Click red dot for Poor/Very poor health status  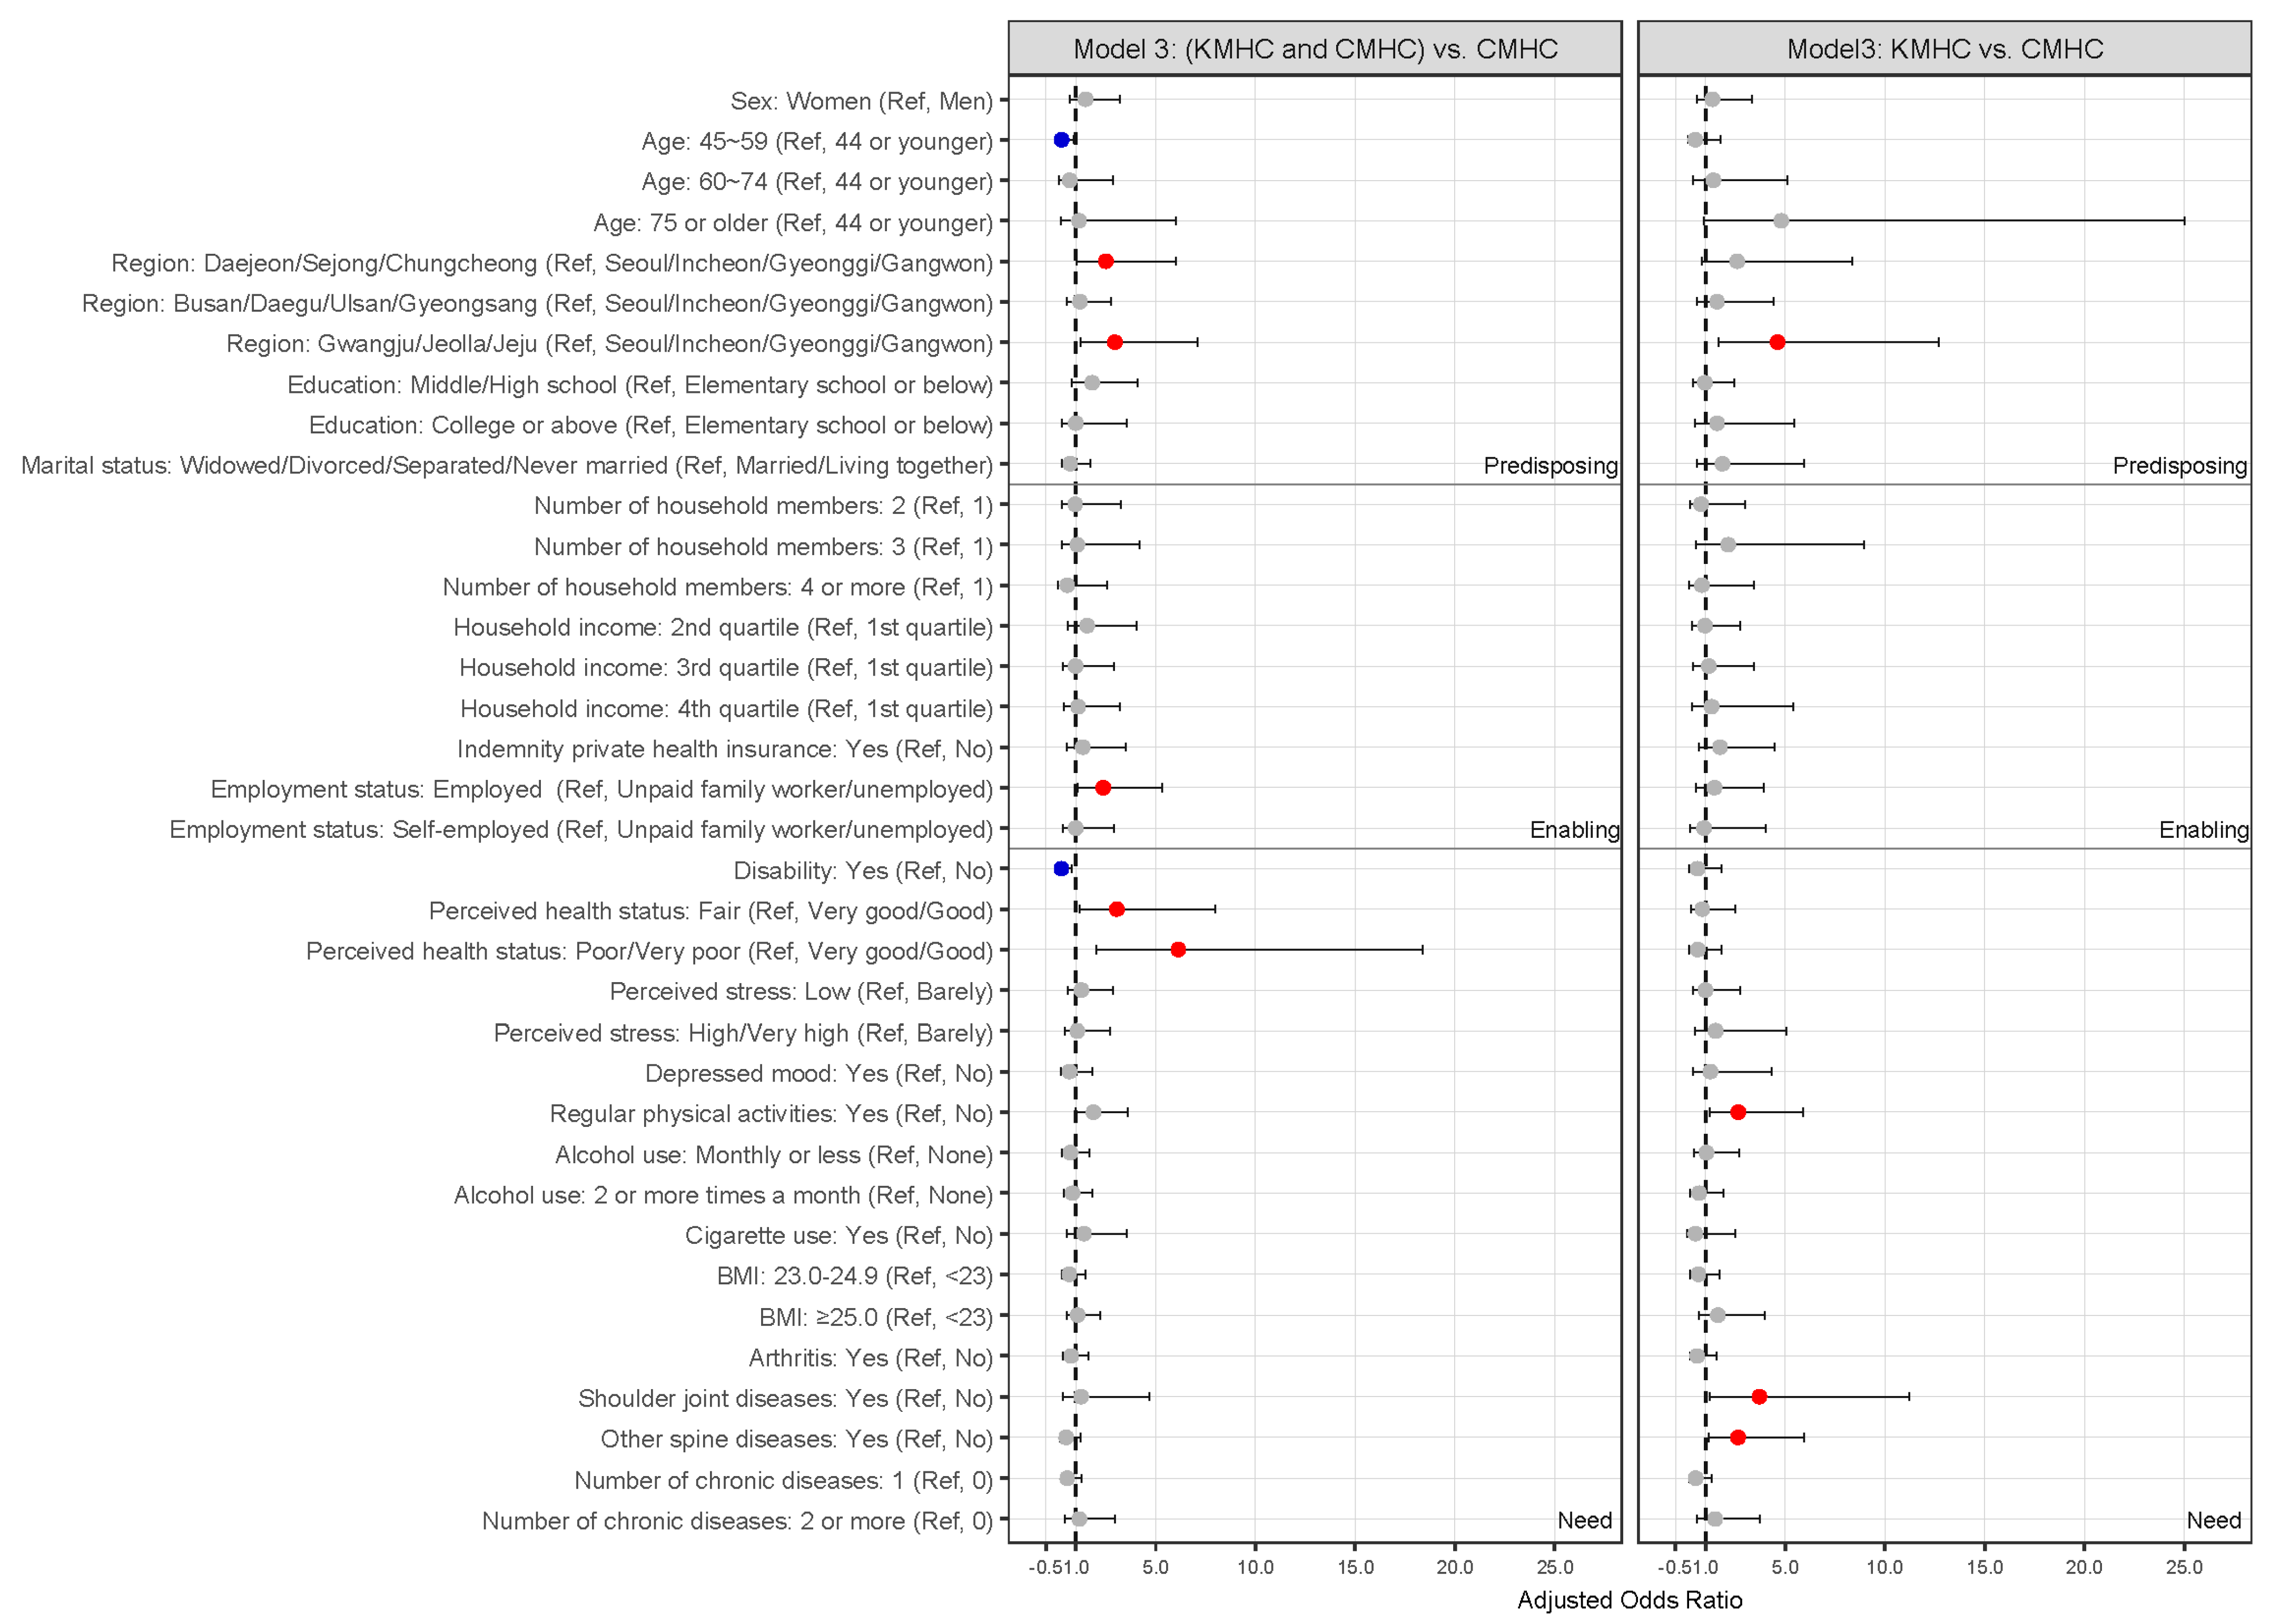click(x=1178, y=949)
